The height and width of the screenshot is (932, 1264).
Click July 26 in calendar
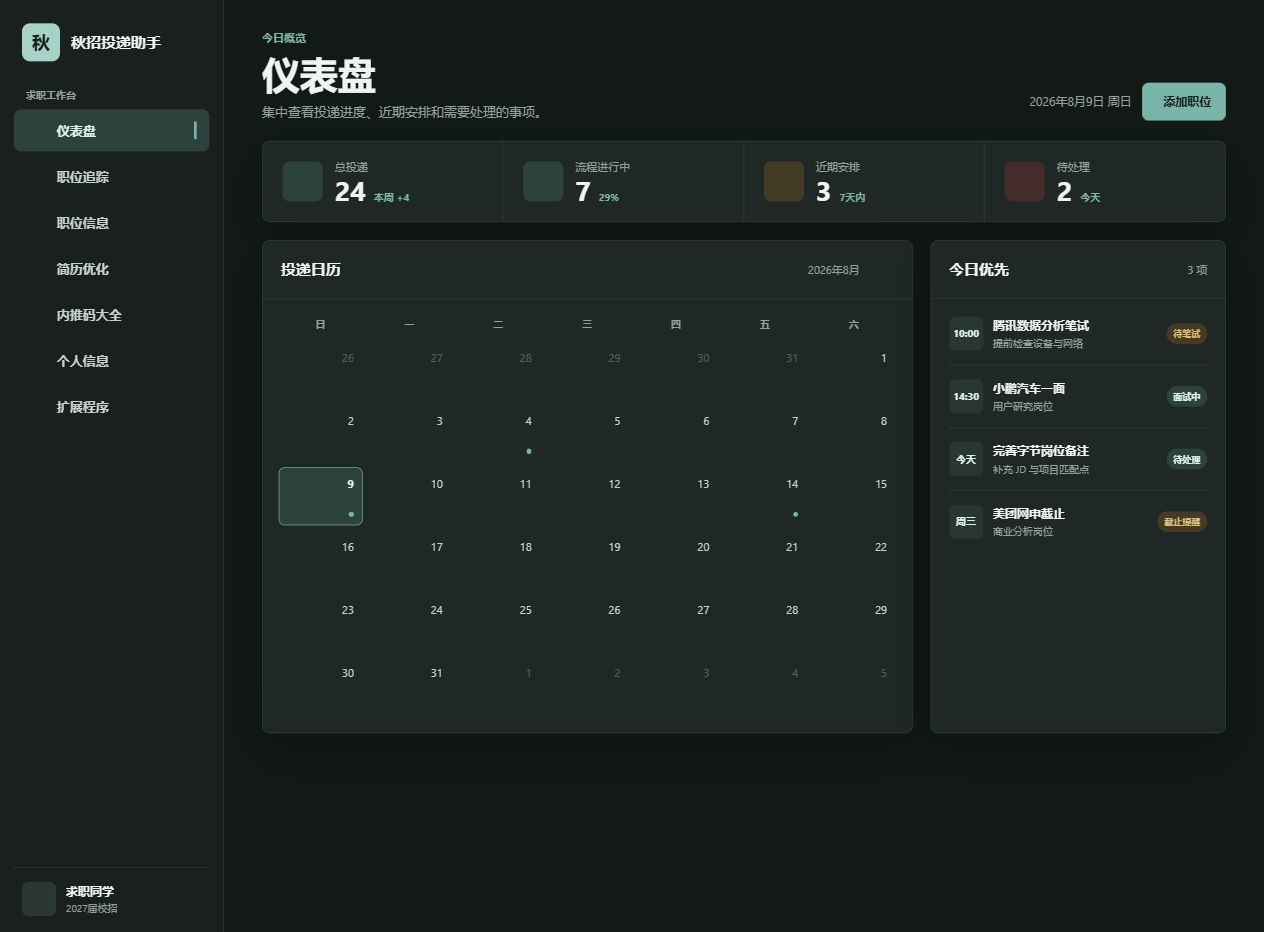(321, 370)
